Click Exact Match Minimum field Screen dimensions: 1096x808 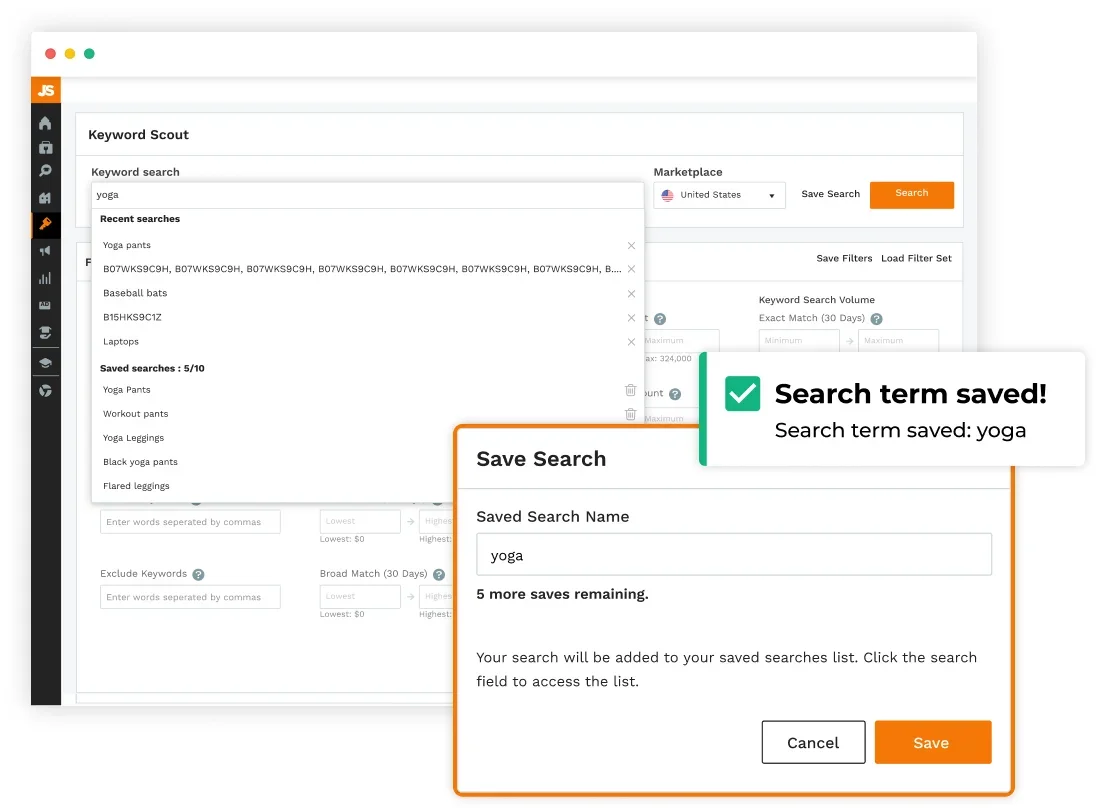click(x=799, y=340)
